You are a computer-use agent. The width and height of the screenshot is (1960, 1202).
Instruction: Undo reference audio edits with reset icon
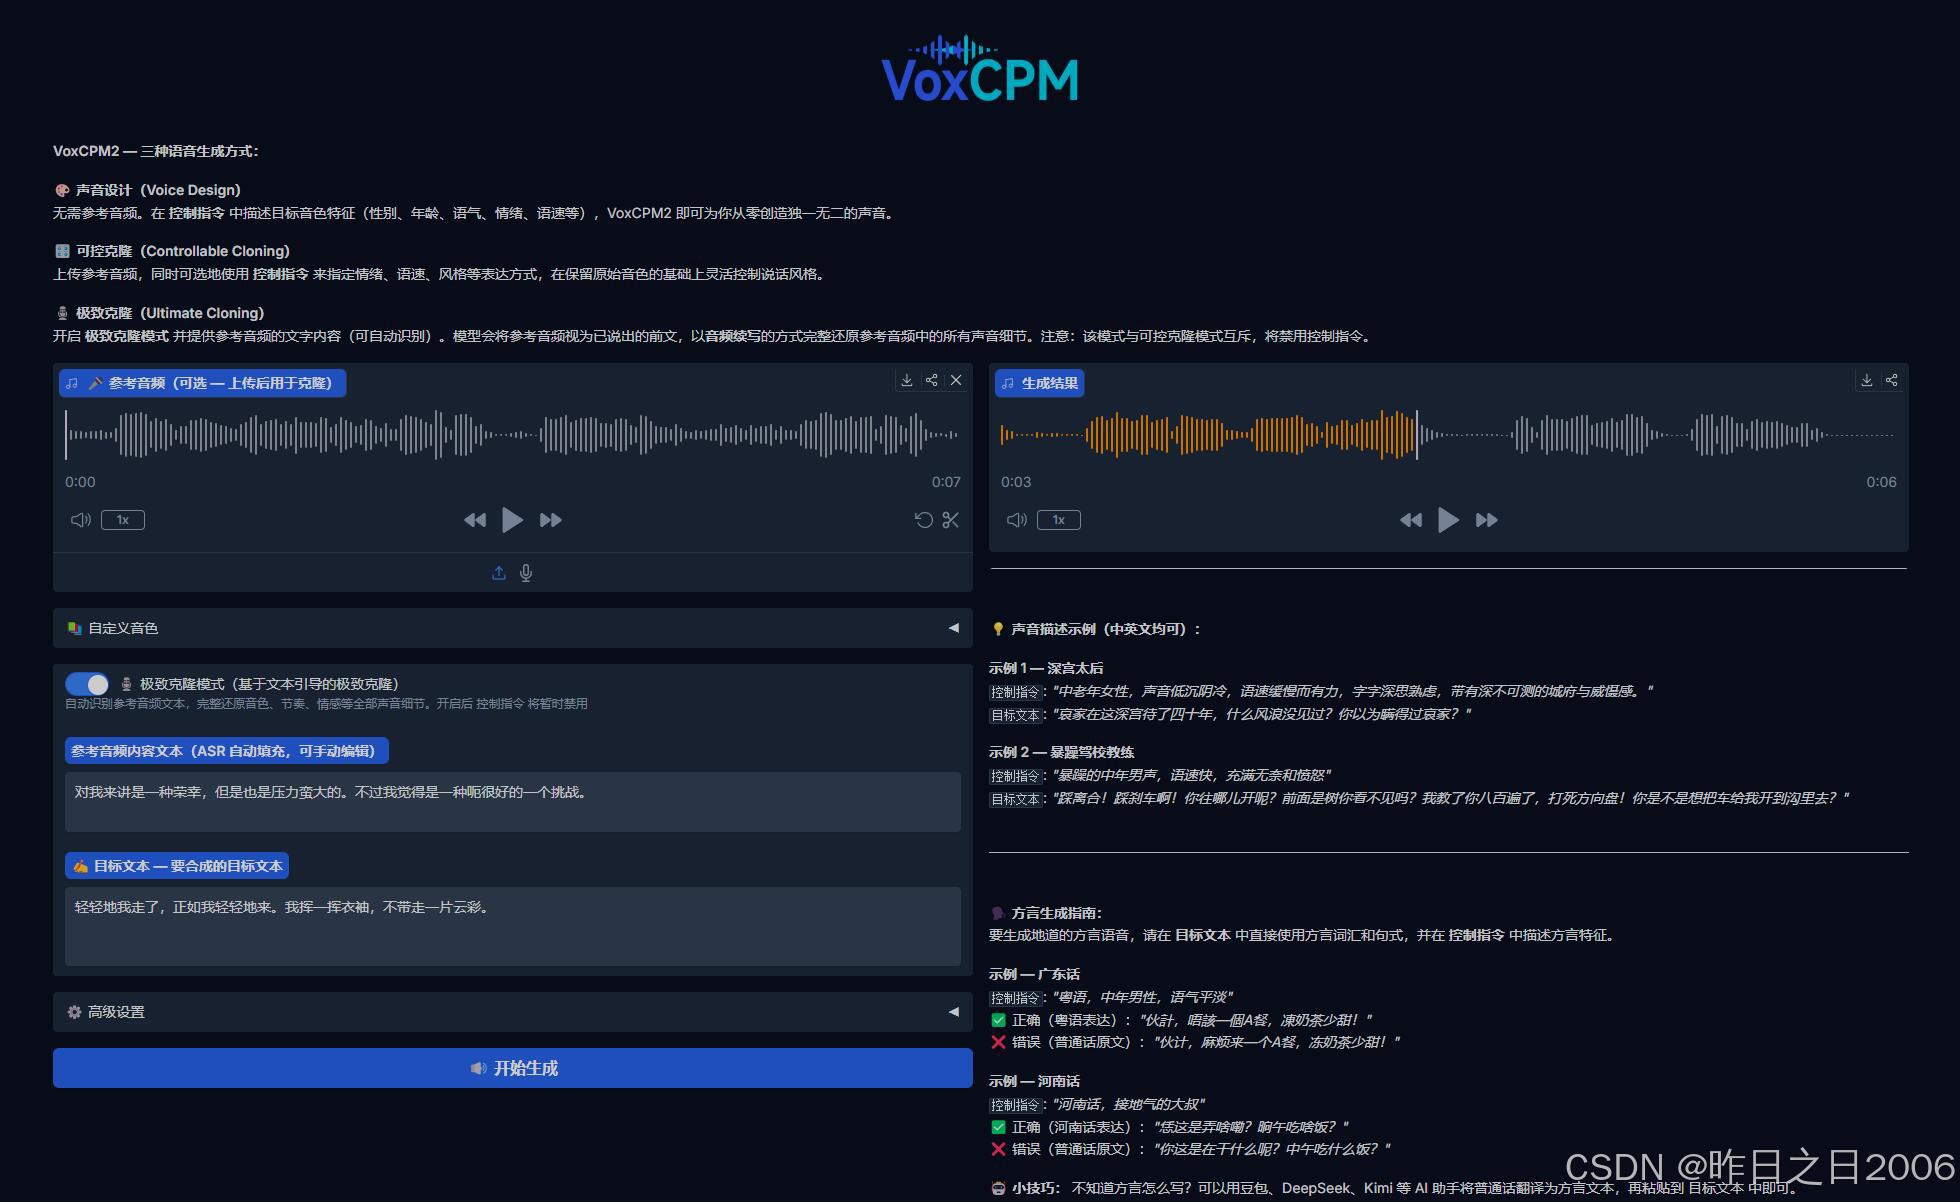pyautogui.click(x=923, y=520)
